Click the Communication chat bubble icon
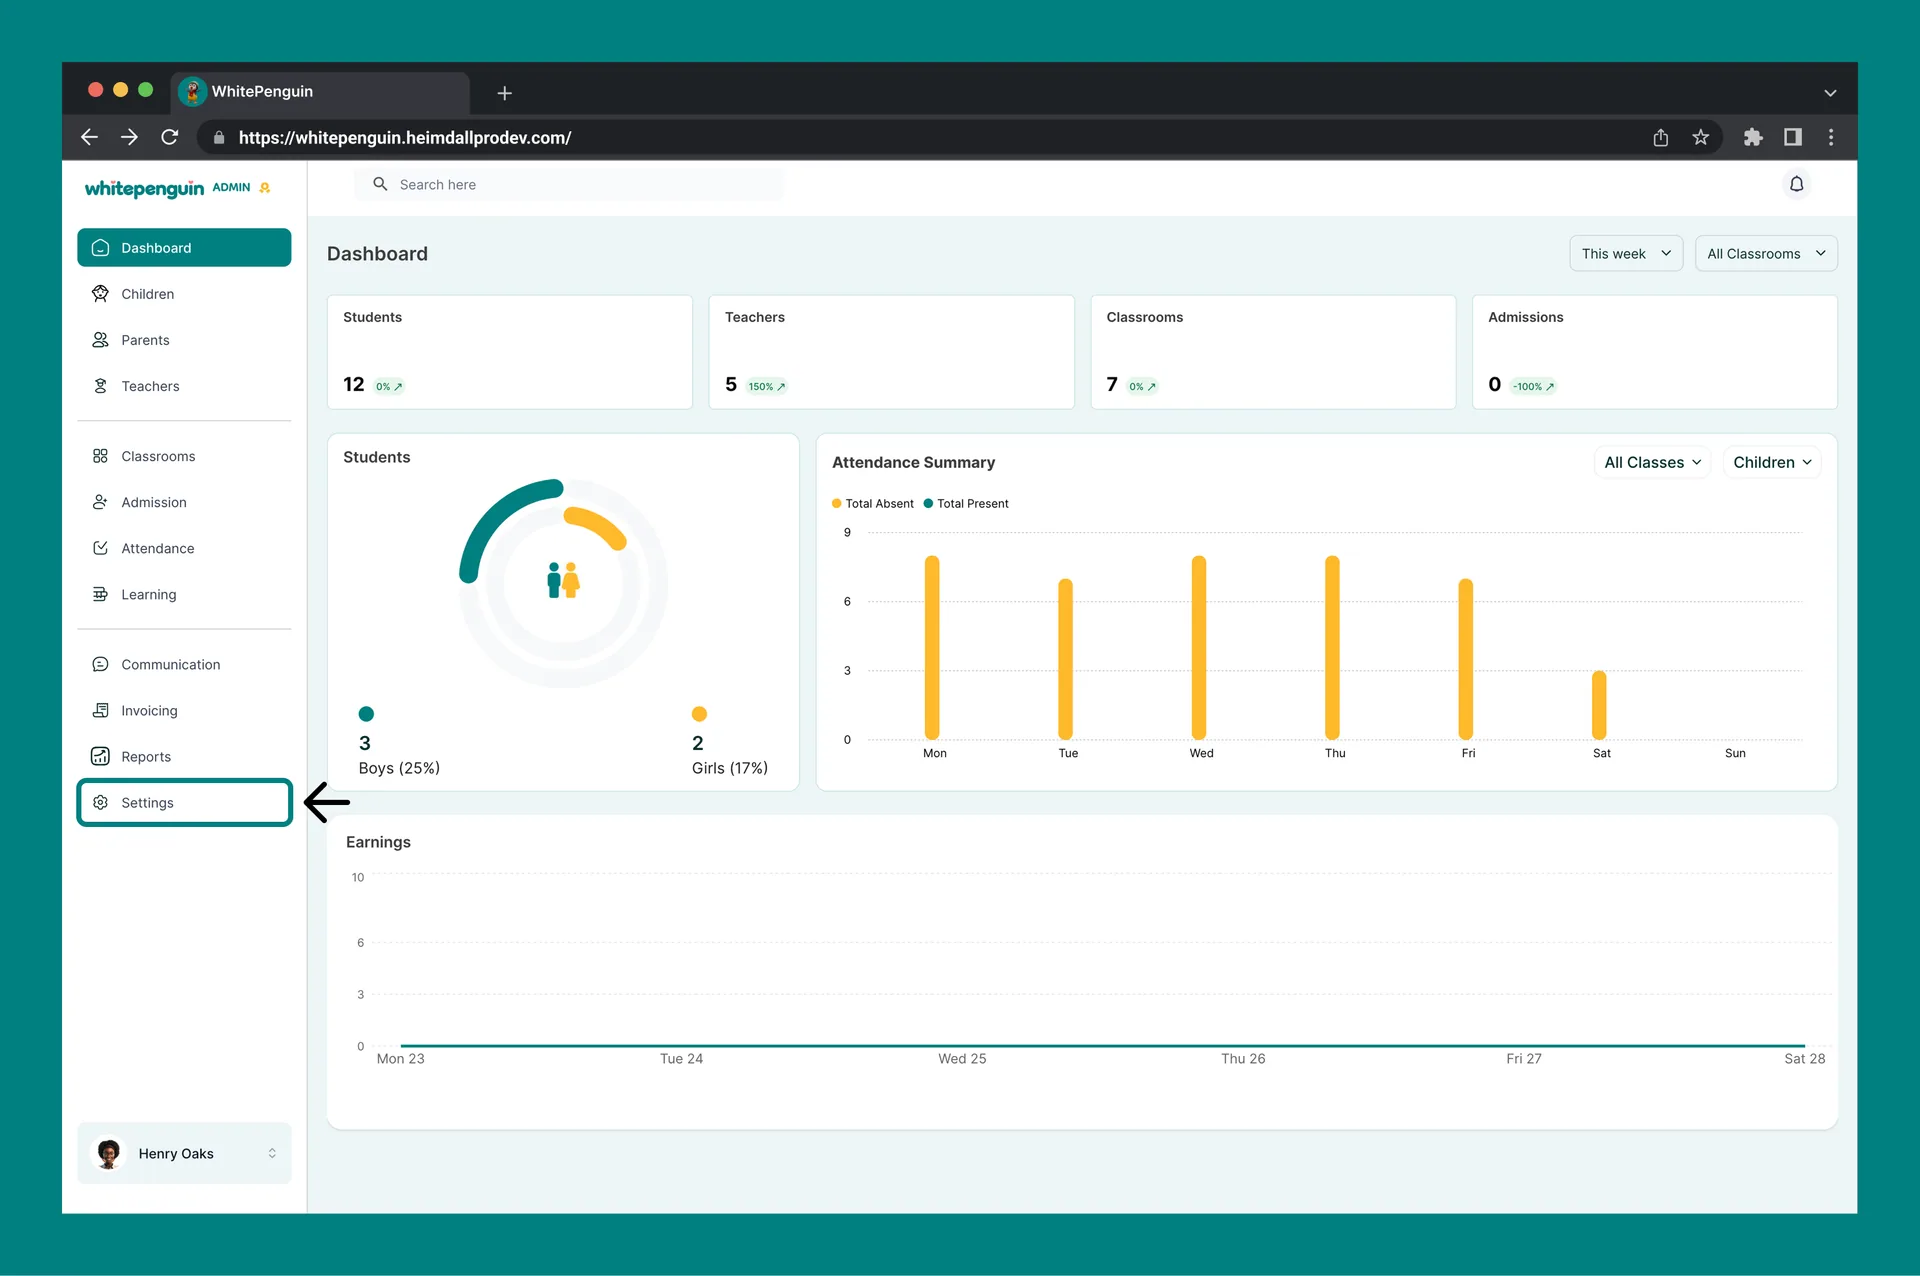 click(x=100, y=663)
